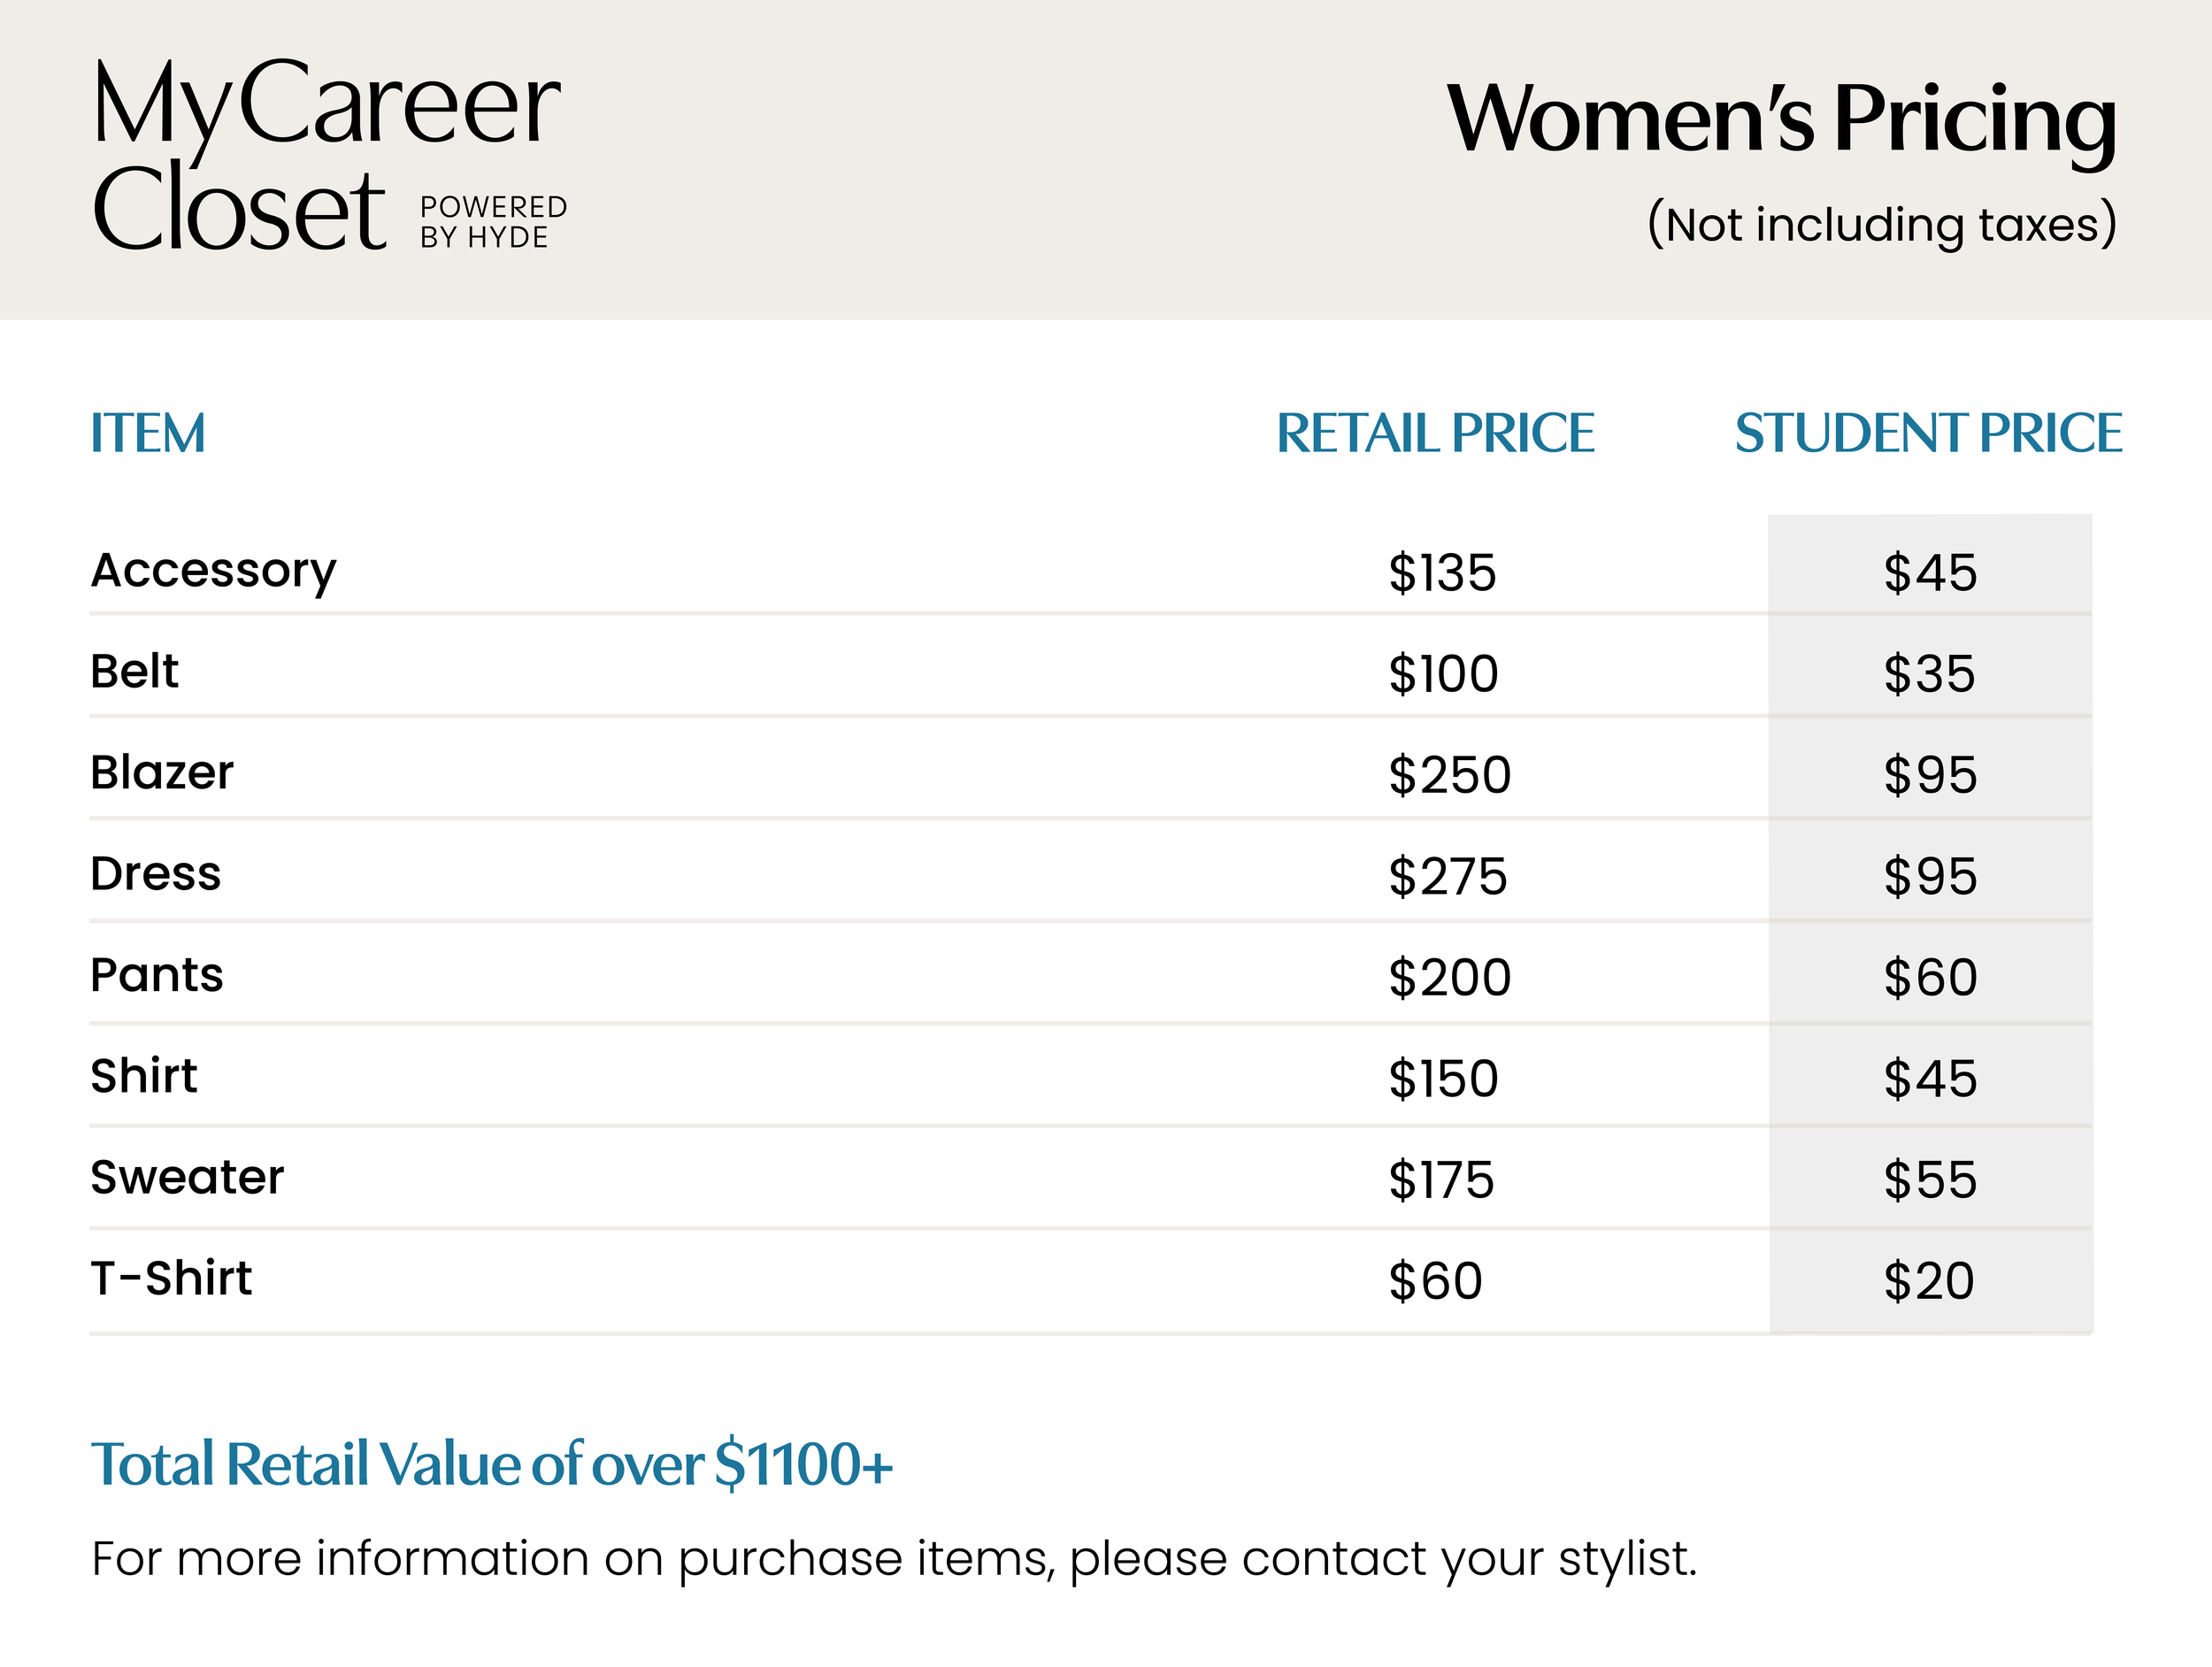This screenshot has height=1667, width=2212.
Task: Click the T-Shirt student price $20
Action: 1928,1280
